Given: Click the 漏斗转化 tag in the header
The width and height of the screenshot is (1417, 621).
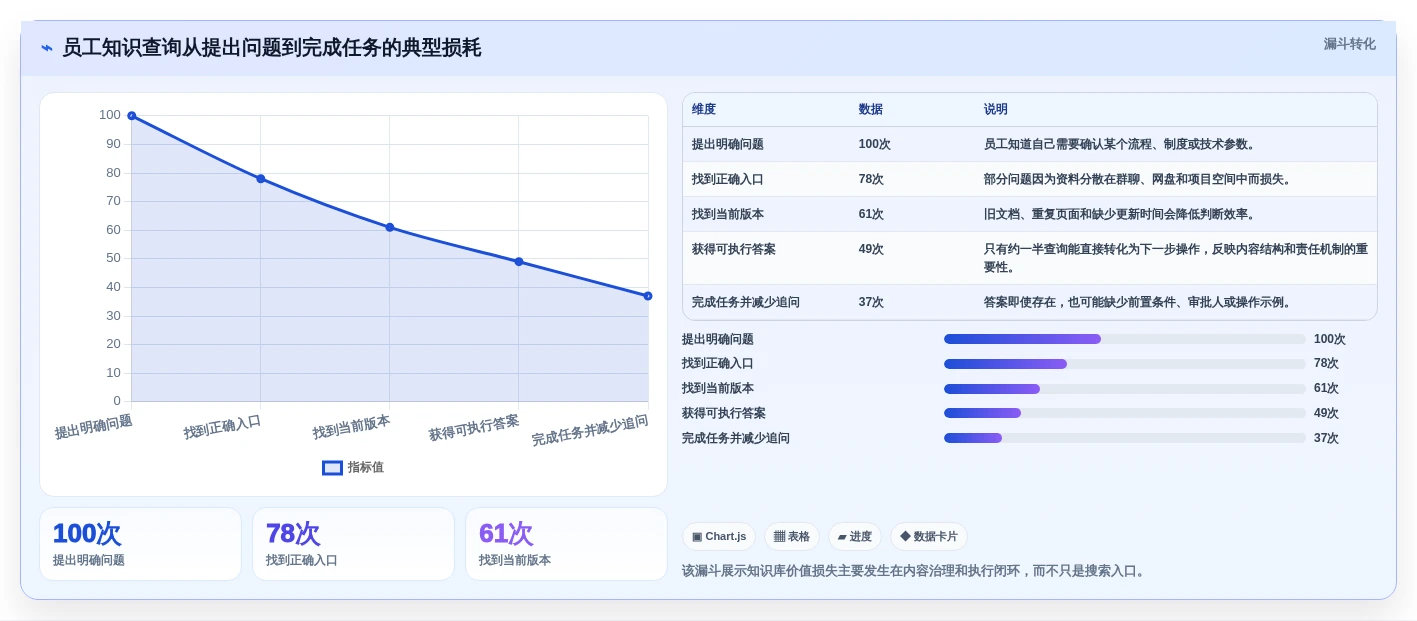Looking at the screenshot, I should 1349,44.
